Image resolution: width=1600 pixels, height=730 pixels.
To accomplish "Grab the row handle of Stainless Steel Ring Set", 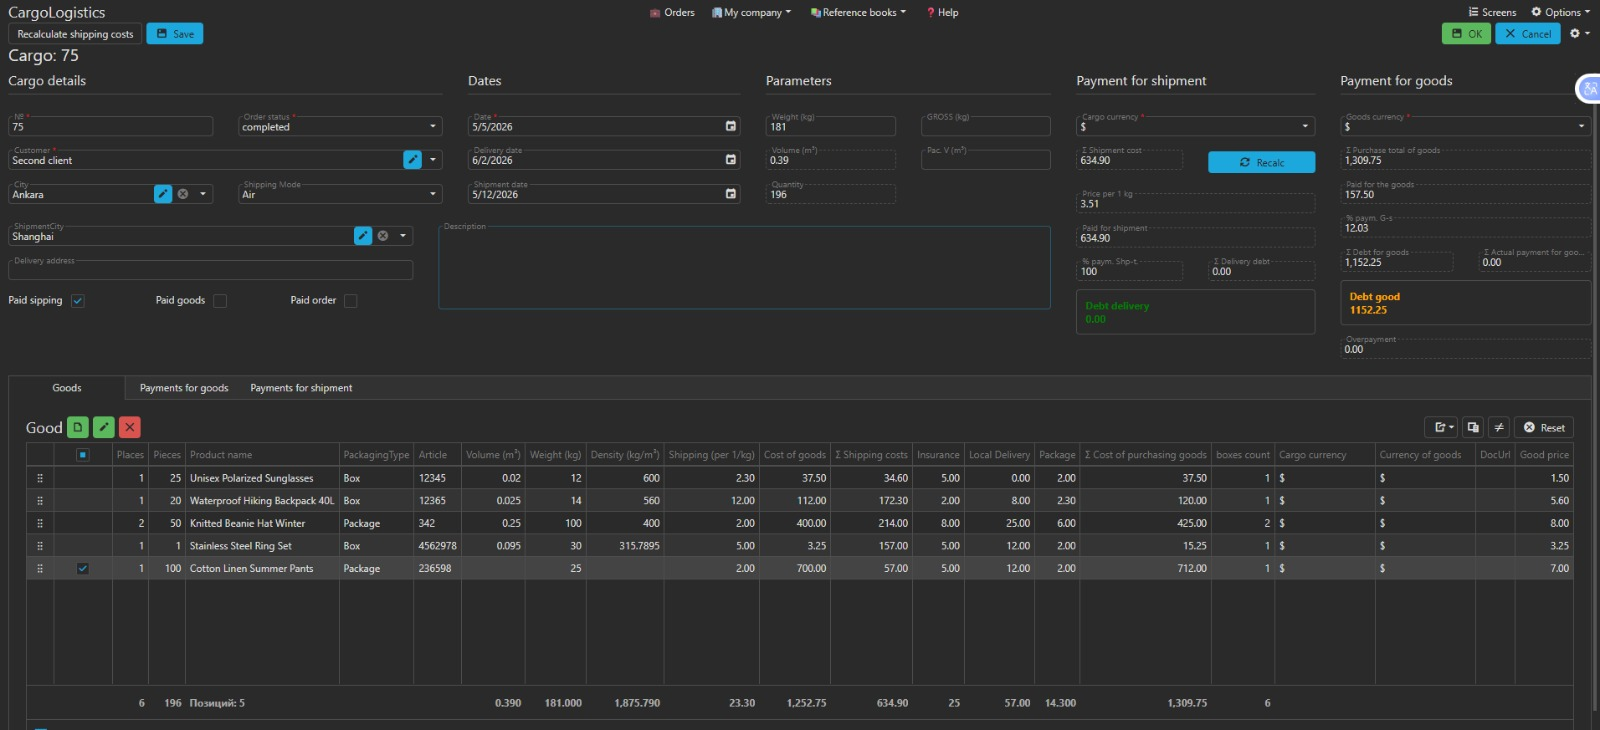I will click(x=40, y=546).
